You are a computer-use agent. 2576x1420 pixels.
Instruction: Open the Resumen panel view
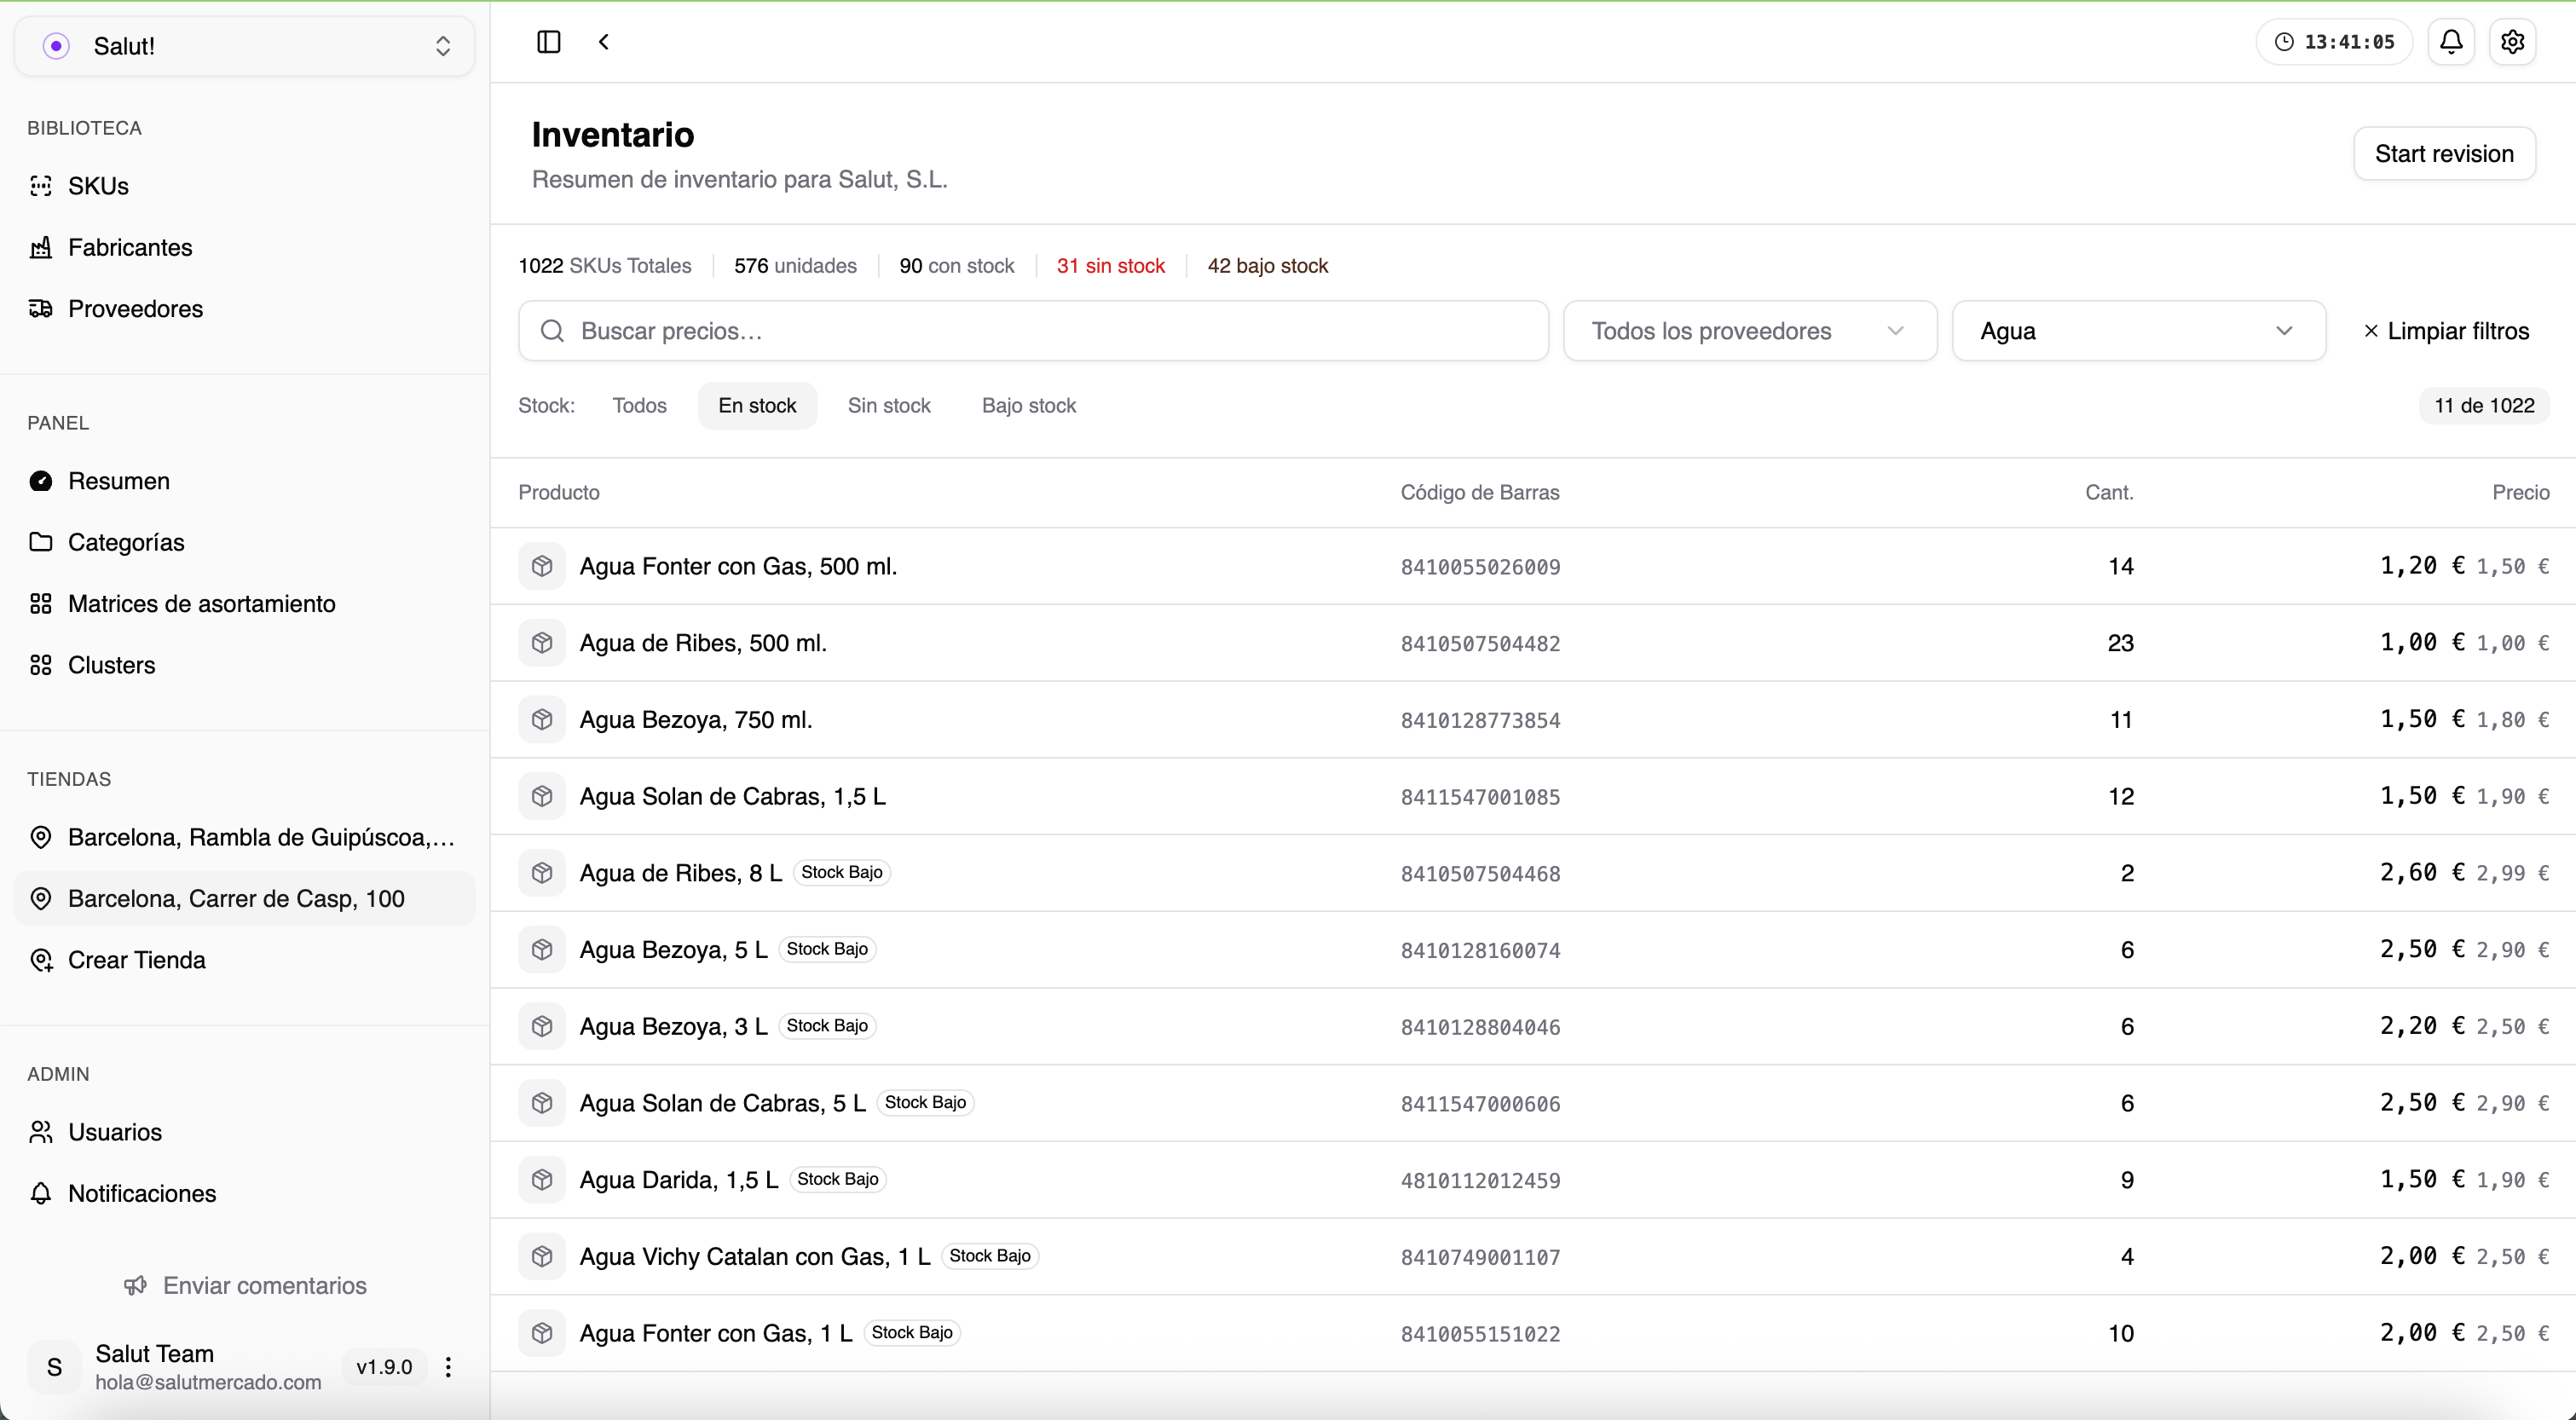pyautogui.click(x=119, y=481)
